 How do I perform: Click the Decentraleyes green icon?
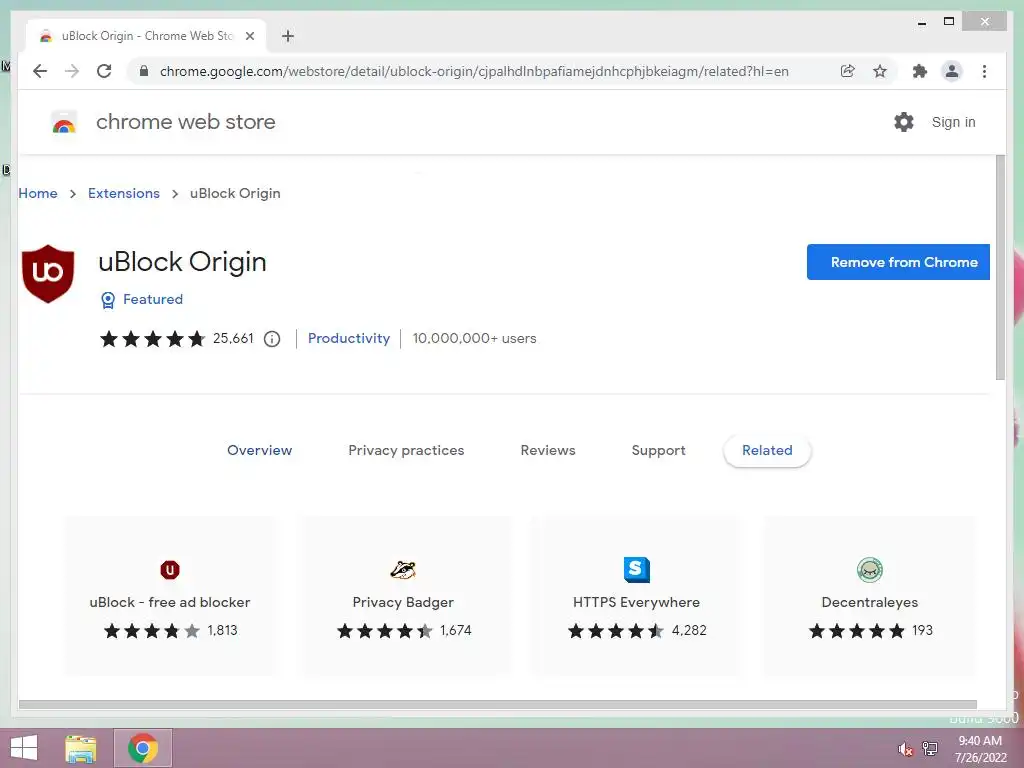coord(870,569)
